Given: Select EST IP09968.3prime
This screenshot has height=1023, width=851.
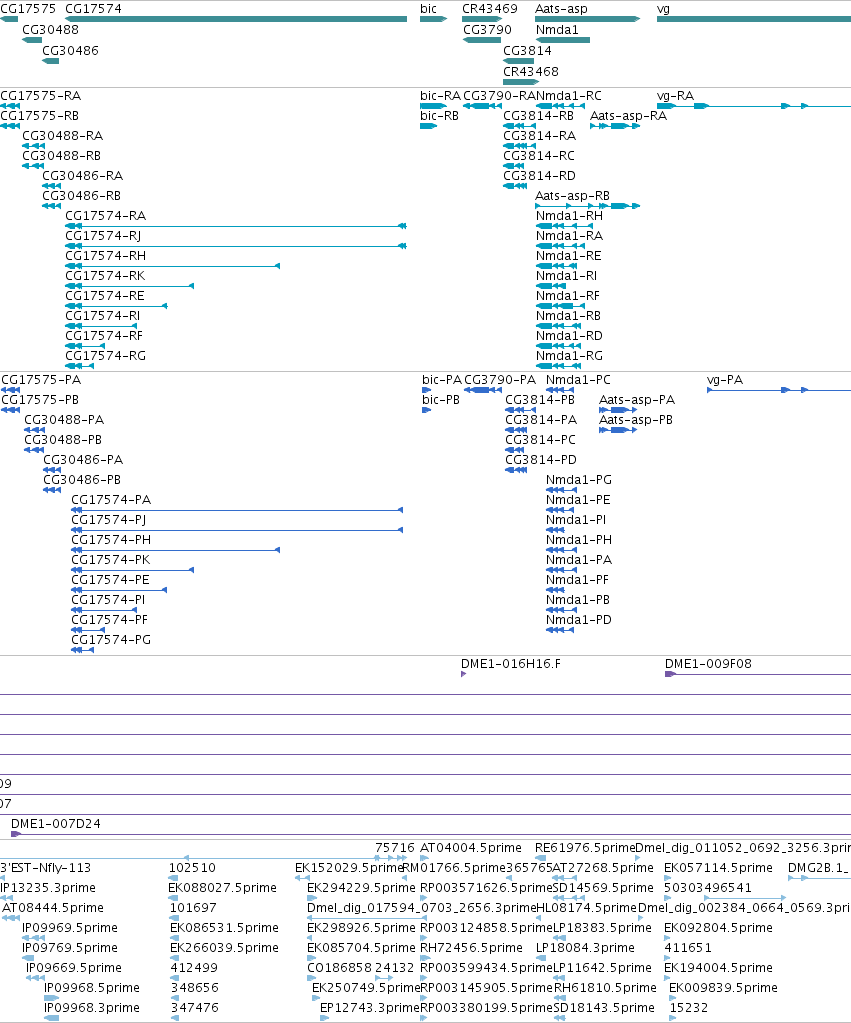Looking at the screenshot, I should [91, 1008].
